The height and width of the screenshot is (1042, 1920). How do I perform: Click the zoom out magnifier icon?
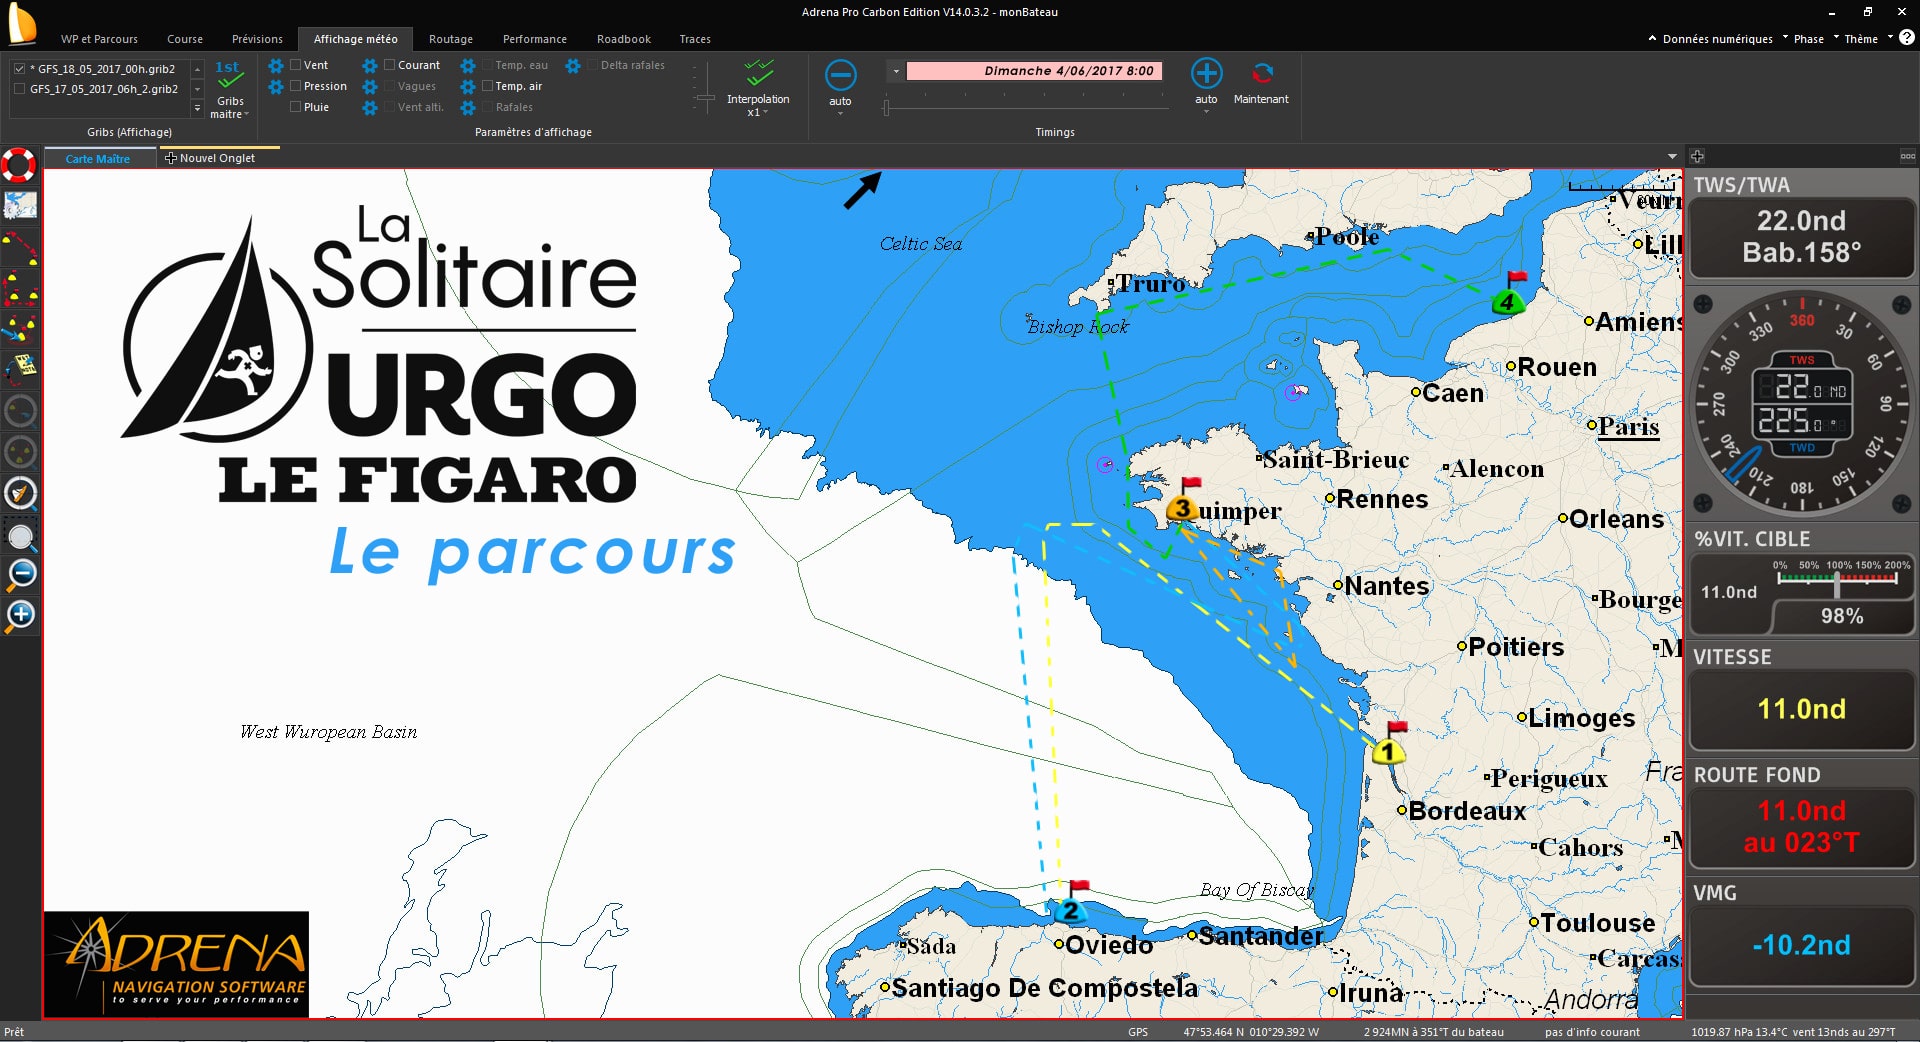coord(20,575)
